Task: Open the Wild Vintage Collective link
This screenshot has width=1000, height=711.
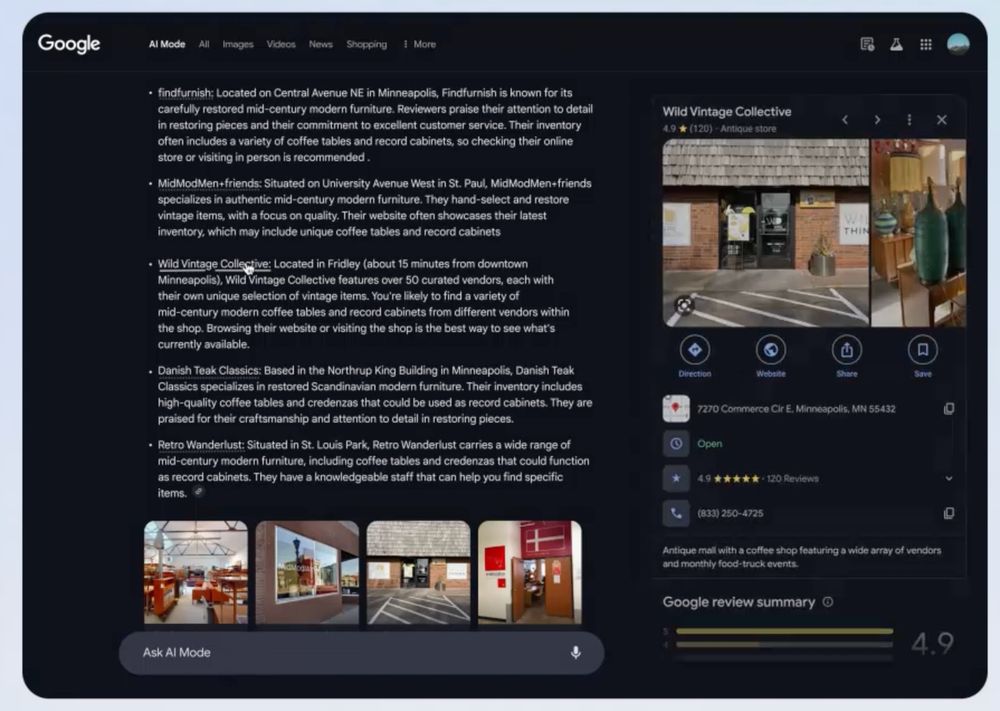Action: coord(214,264)
